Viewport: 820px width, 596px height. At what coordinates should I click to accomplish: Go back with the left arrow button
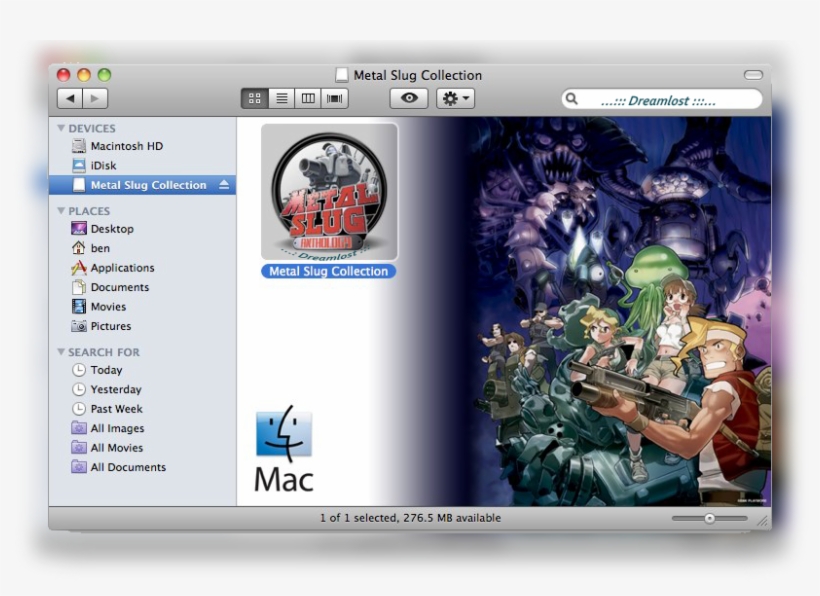pyautogui.click(x=70, y=98)
